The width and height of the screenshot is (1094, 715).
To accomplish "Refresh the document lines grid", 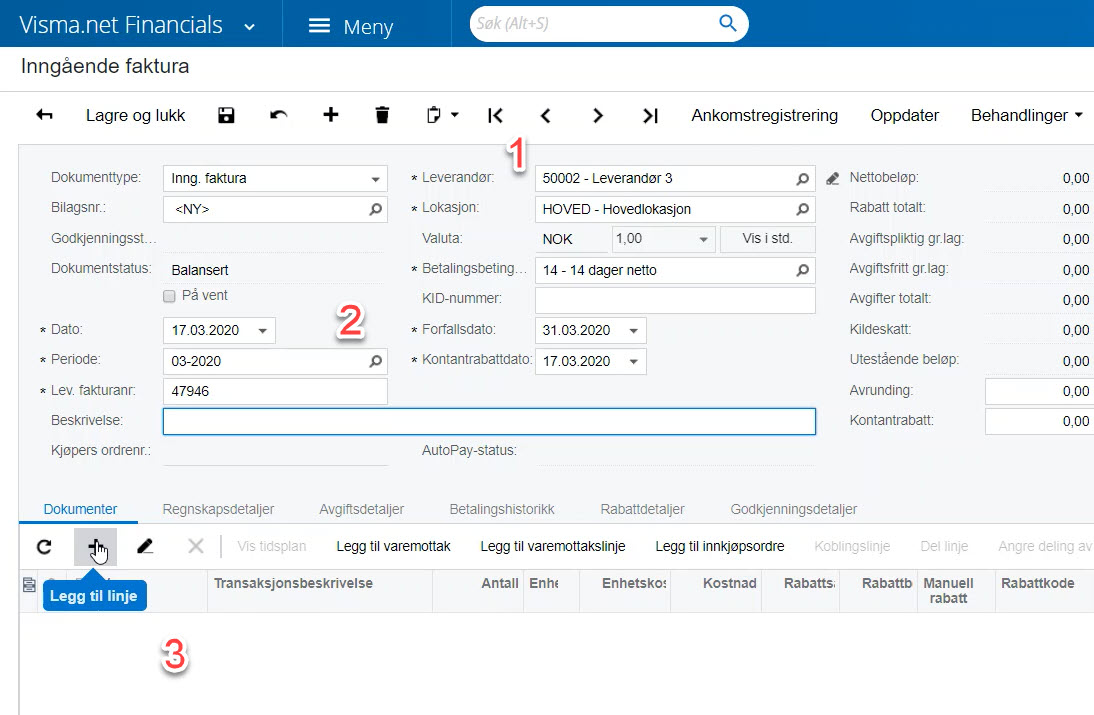I will [x=44, y=546].
